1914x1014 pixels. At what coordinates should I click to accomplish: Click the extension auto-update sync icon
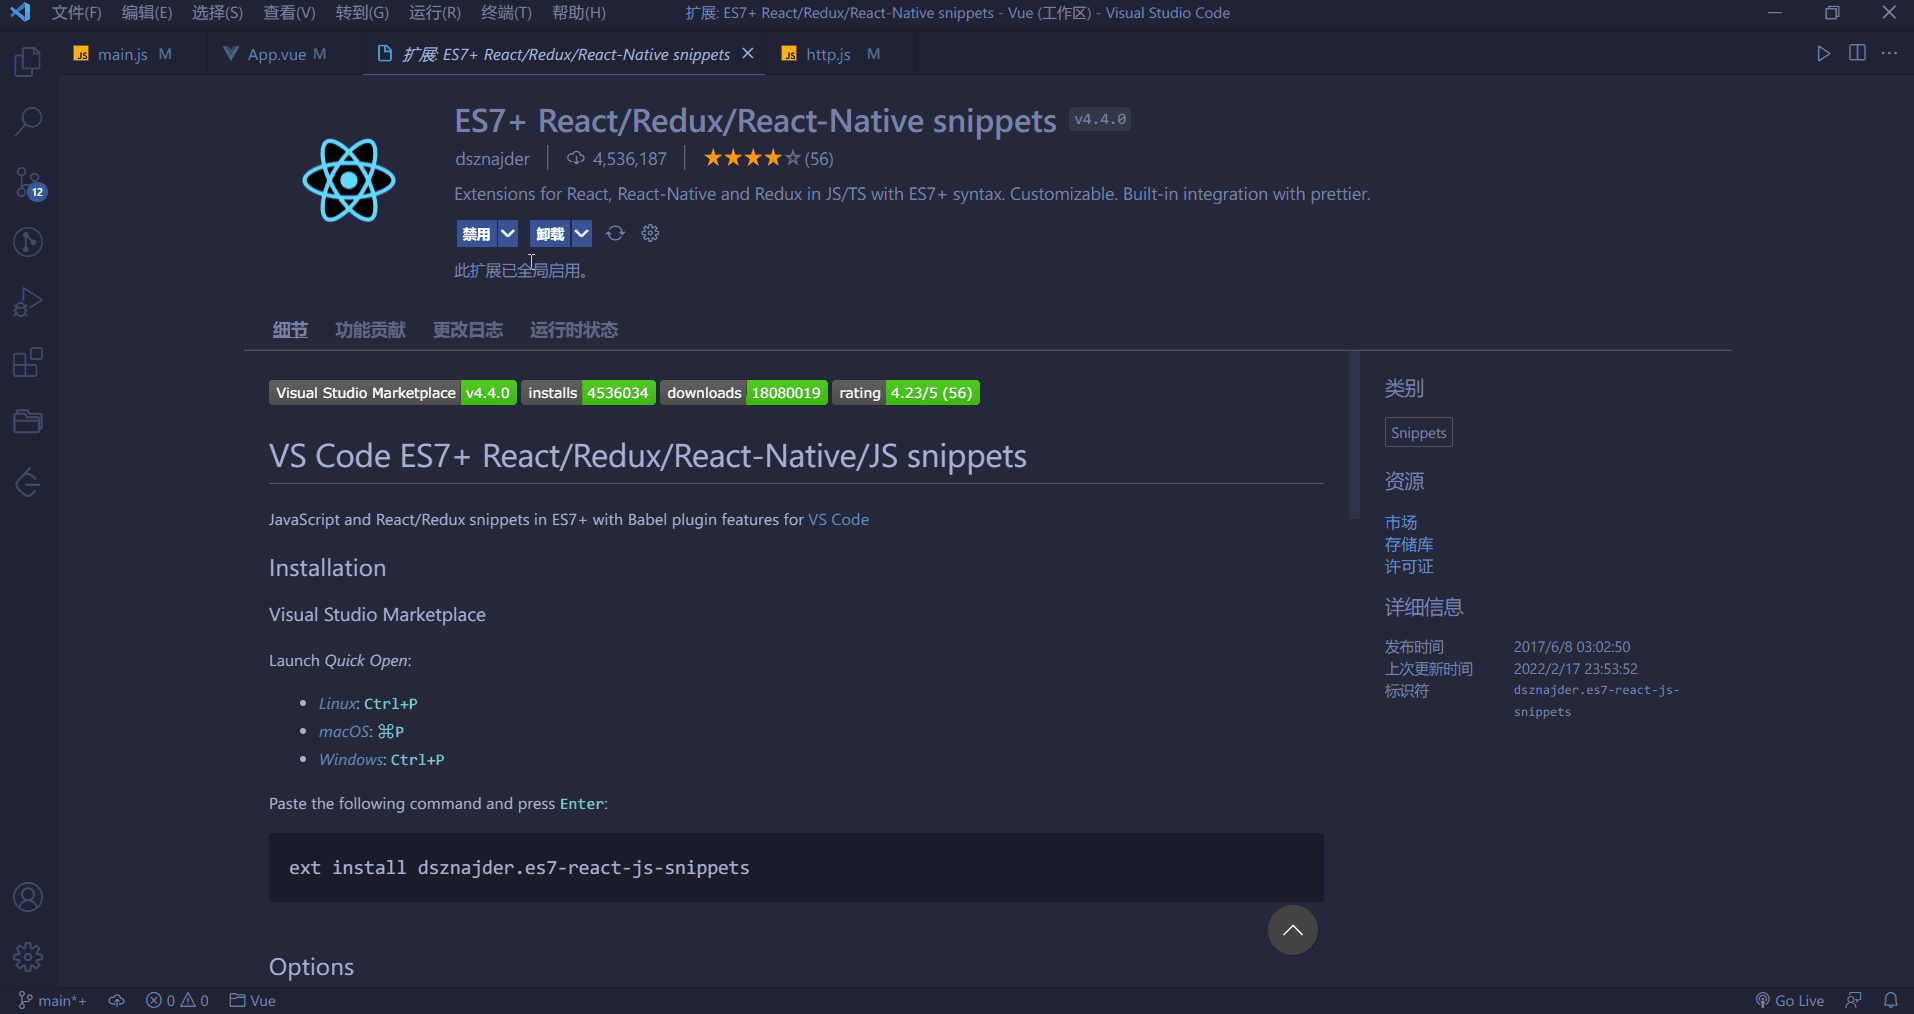(x=615, y=233)
